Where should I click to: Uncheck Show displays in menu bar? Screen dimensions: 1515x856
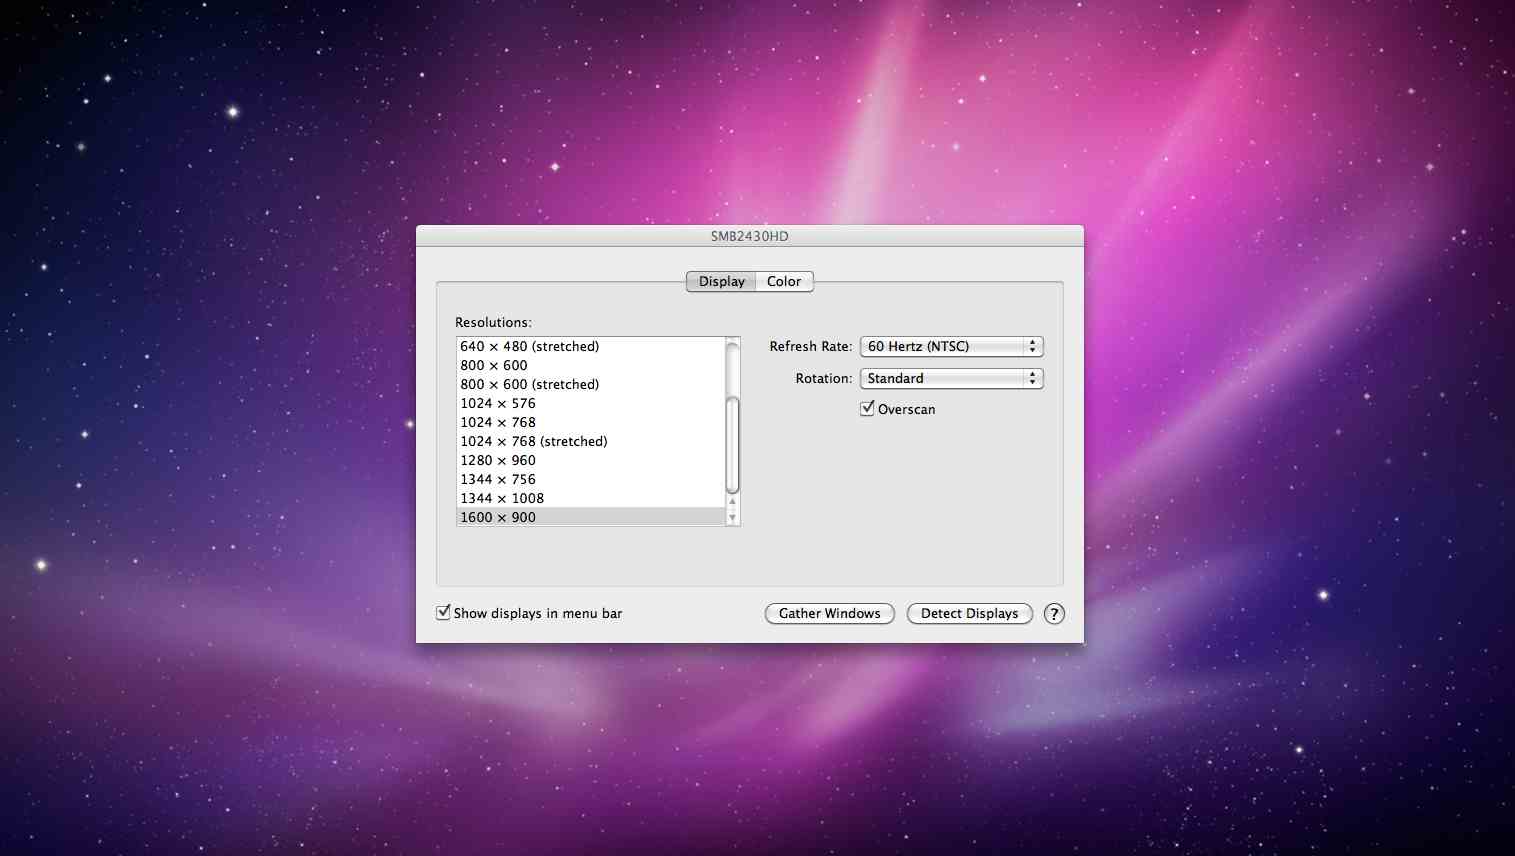click(x=443, y=613)
